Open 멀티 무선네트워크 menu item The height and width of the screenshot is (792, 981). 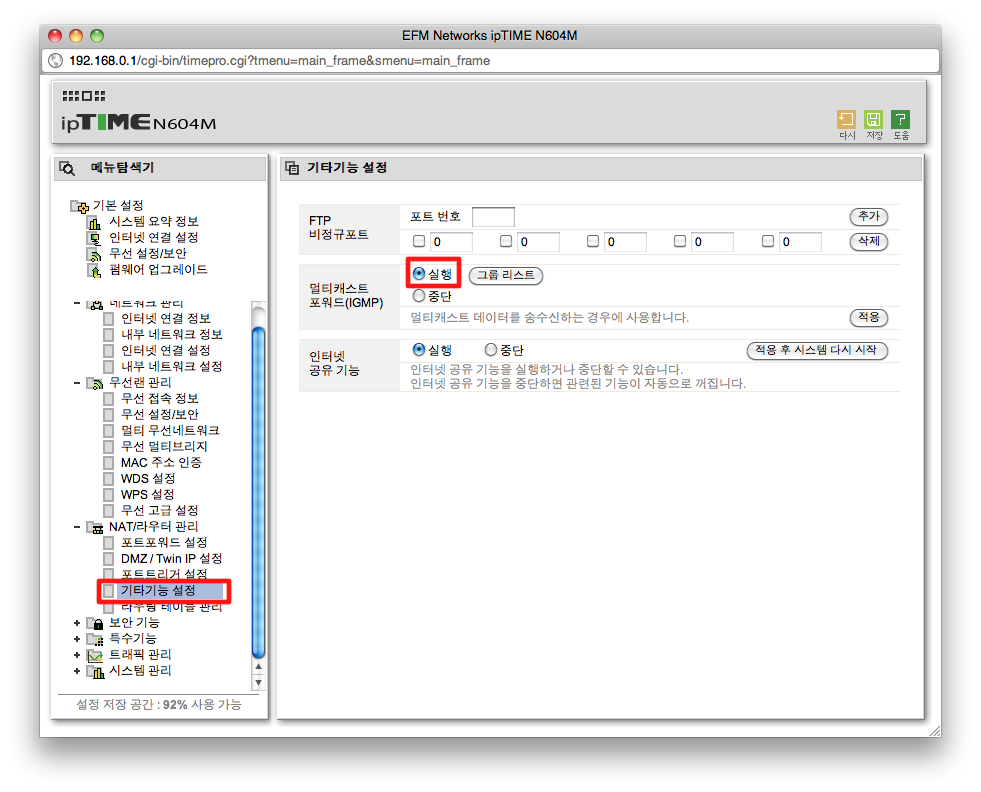coord(170,430)
